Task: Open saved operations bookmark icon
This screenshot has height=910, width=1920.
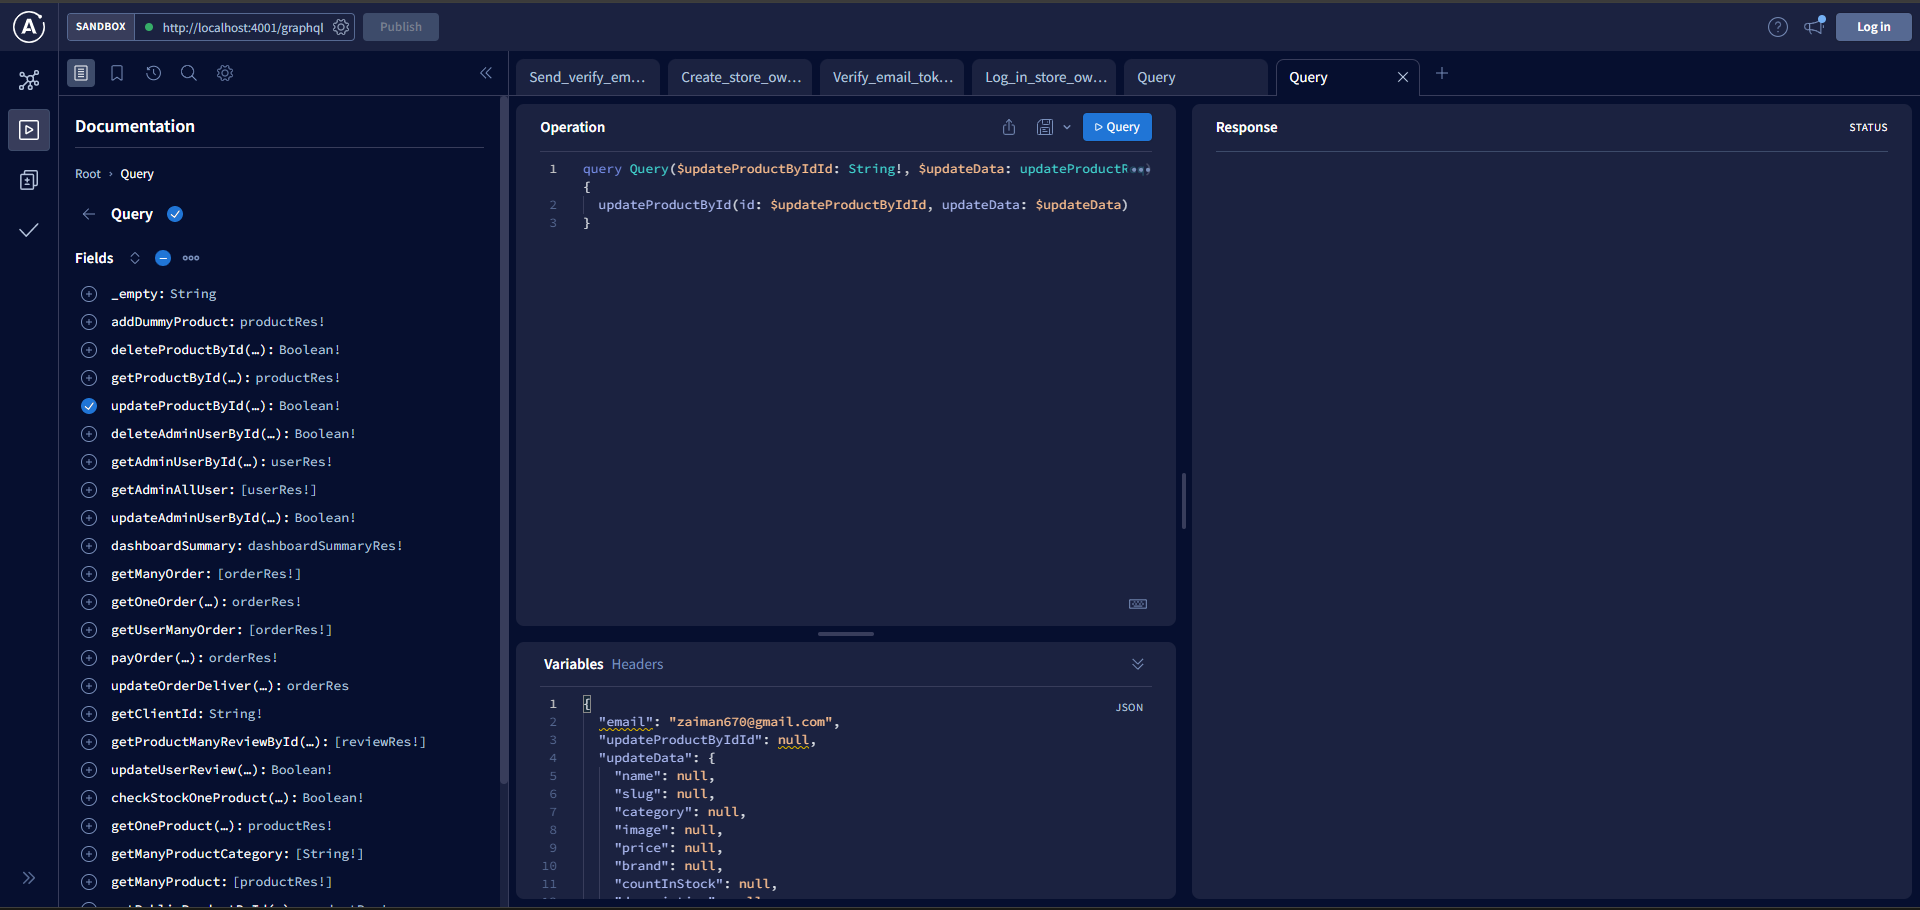Action: click(x=117, y=73)
